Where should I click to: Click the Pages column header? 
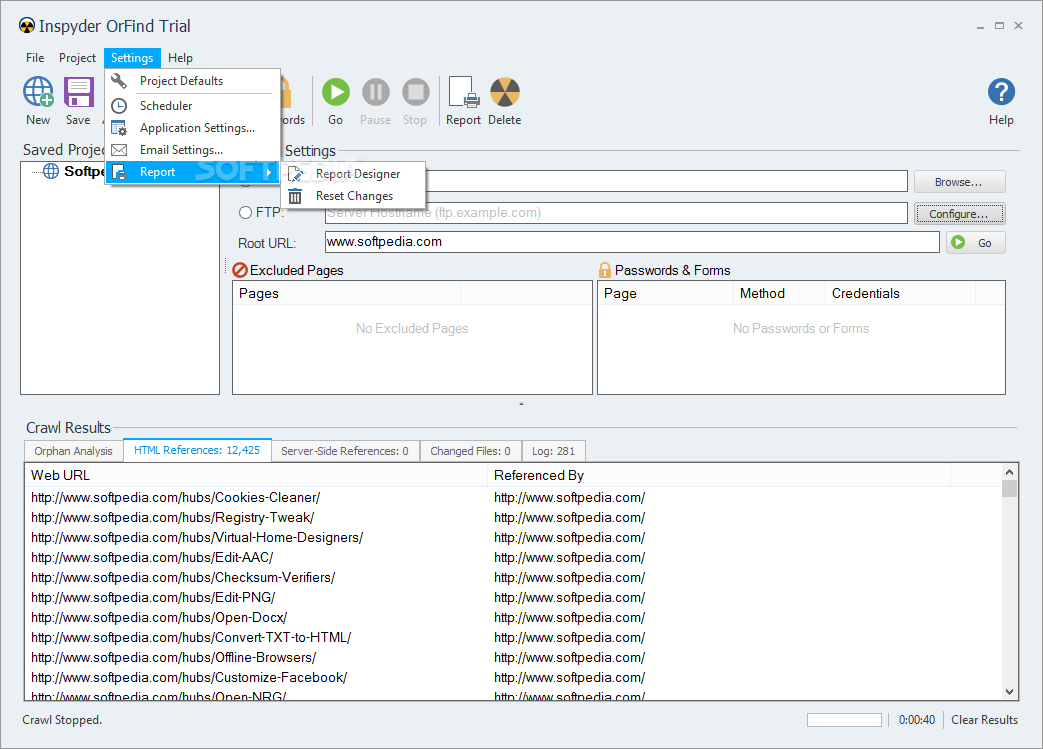(347, 293)
